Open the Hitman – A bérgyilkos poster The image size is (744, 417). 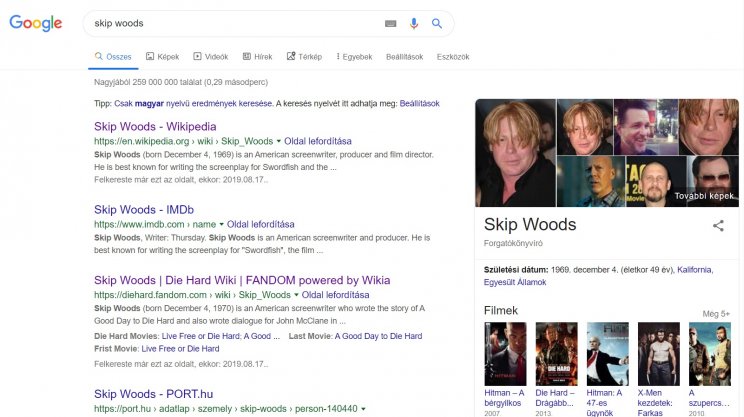click(505, 354)
